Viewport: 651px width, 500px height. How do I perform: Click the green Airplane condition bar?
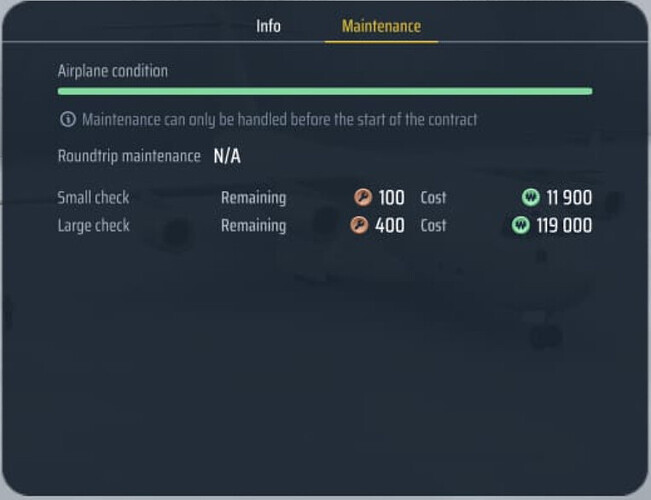click(x=325, y=91)
